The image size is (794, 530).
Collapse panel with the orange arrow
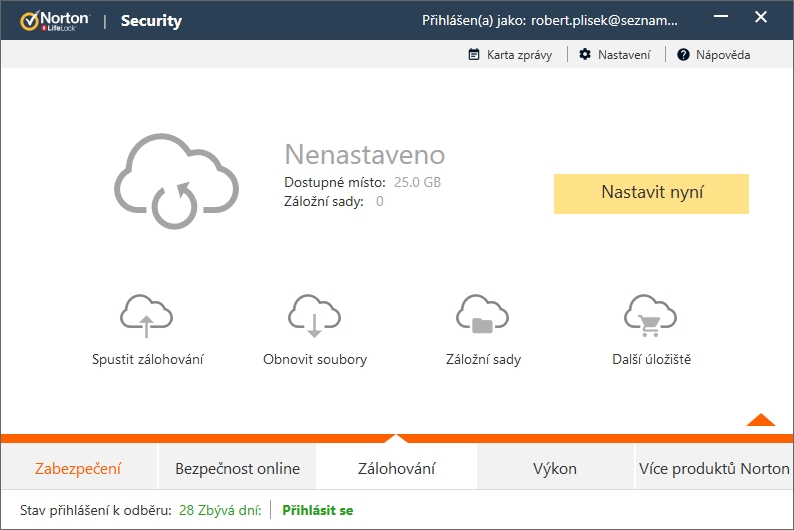(760, 420)
